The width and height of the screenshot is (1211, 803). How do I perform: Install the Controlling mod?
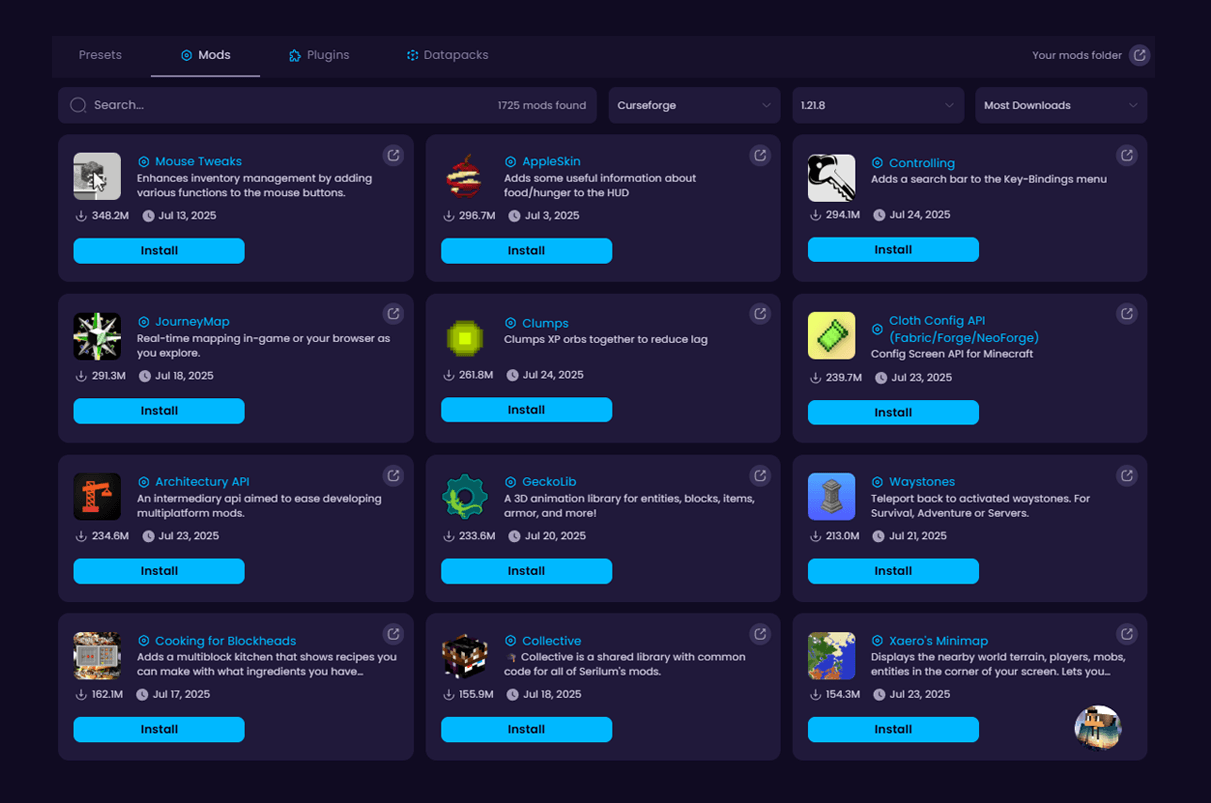coord(893,250)
